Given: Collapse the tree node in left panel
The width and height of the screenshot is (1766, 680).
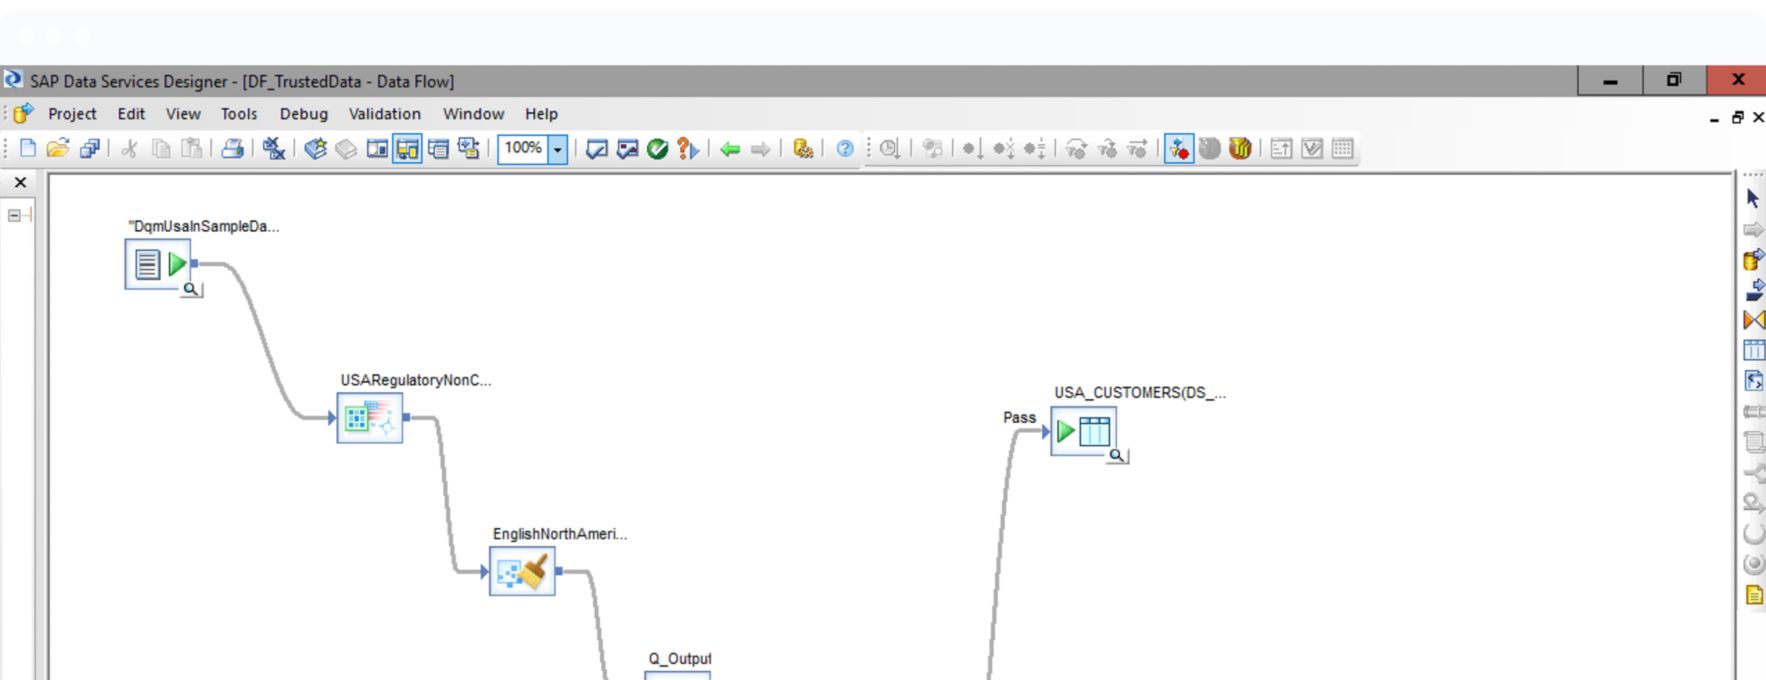Looking at the screenshot, I should pos(15,215).
